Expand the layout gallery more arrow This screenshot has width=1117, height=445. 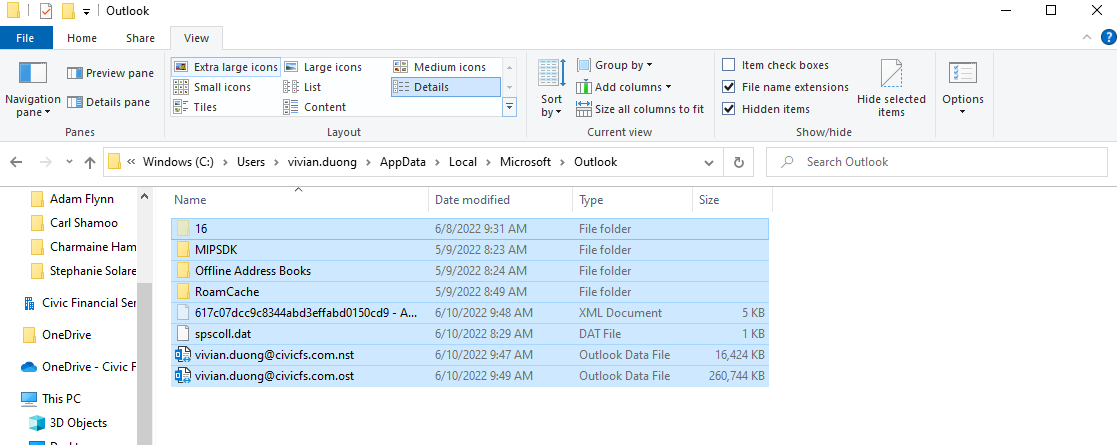(509, 107)
